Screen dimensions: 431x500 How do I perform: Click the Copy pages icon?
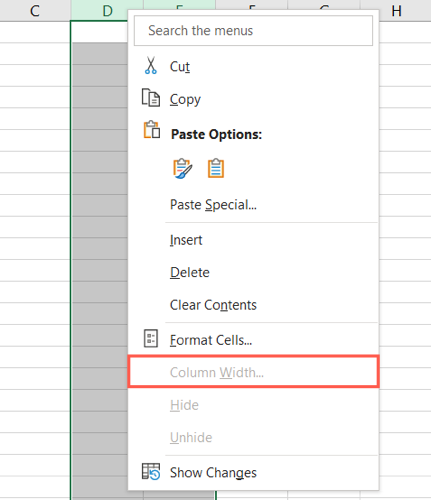151,98
